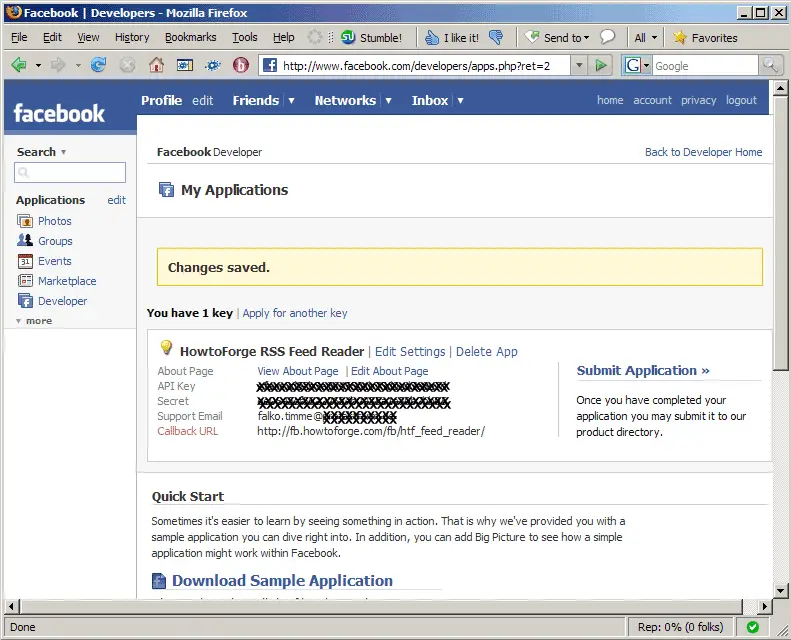The height and width of the screenshot is (640, 791).
Task: Click Submit Application link
Action: click(x=642, y=371)
